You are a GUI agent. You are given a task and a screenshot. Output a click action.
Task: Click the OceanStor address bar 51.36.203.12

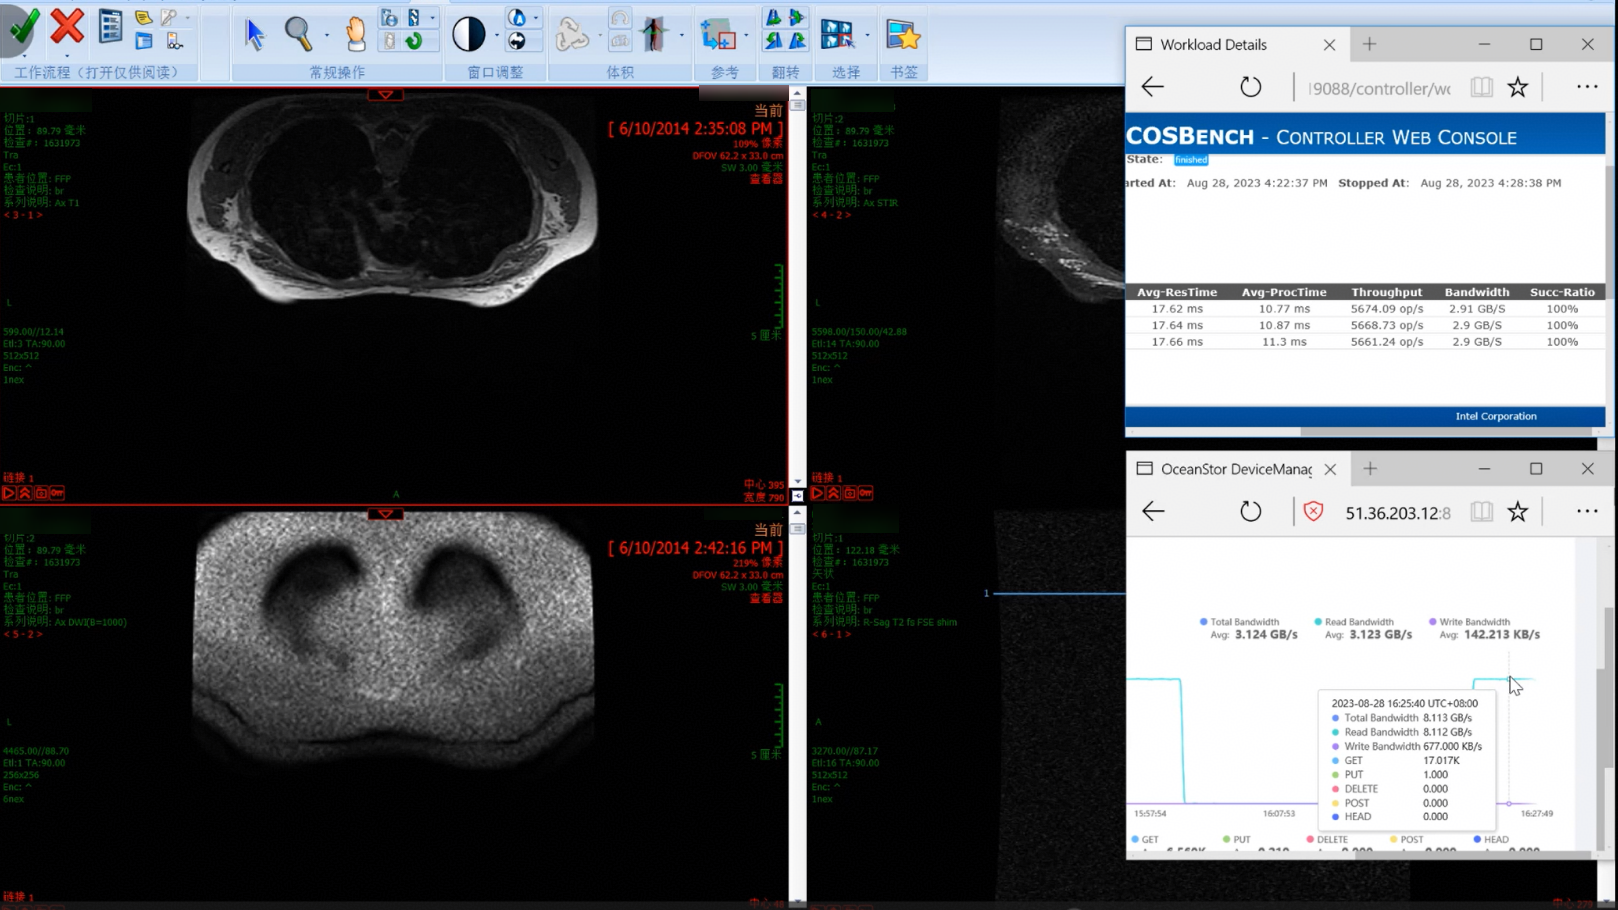[x=1397, y=513]
